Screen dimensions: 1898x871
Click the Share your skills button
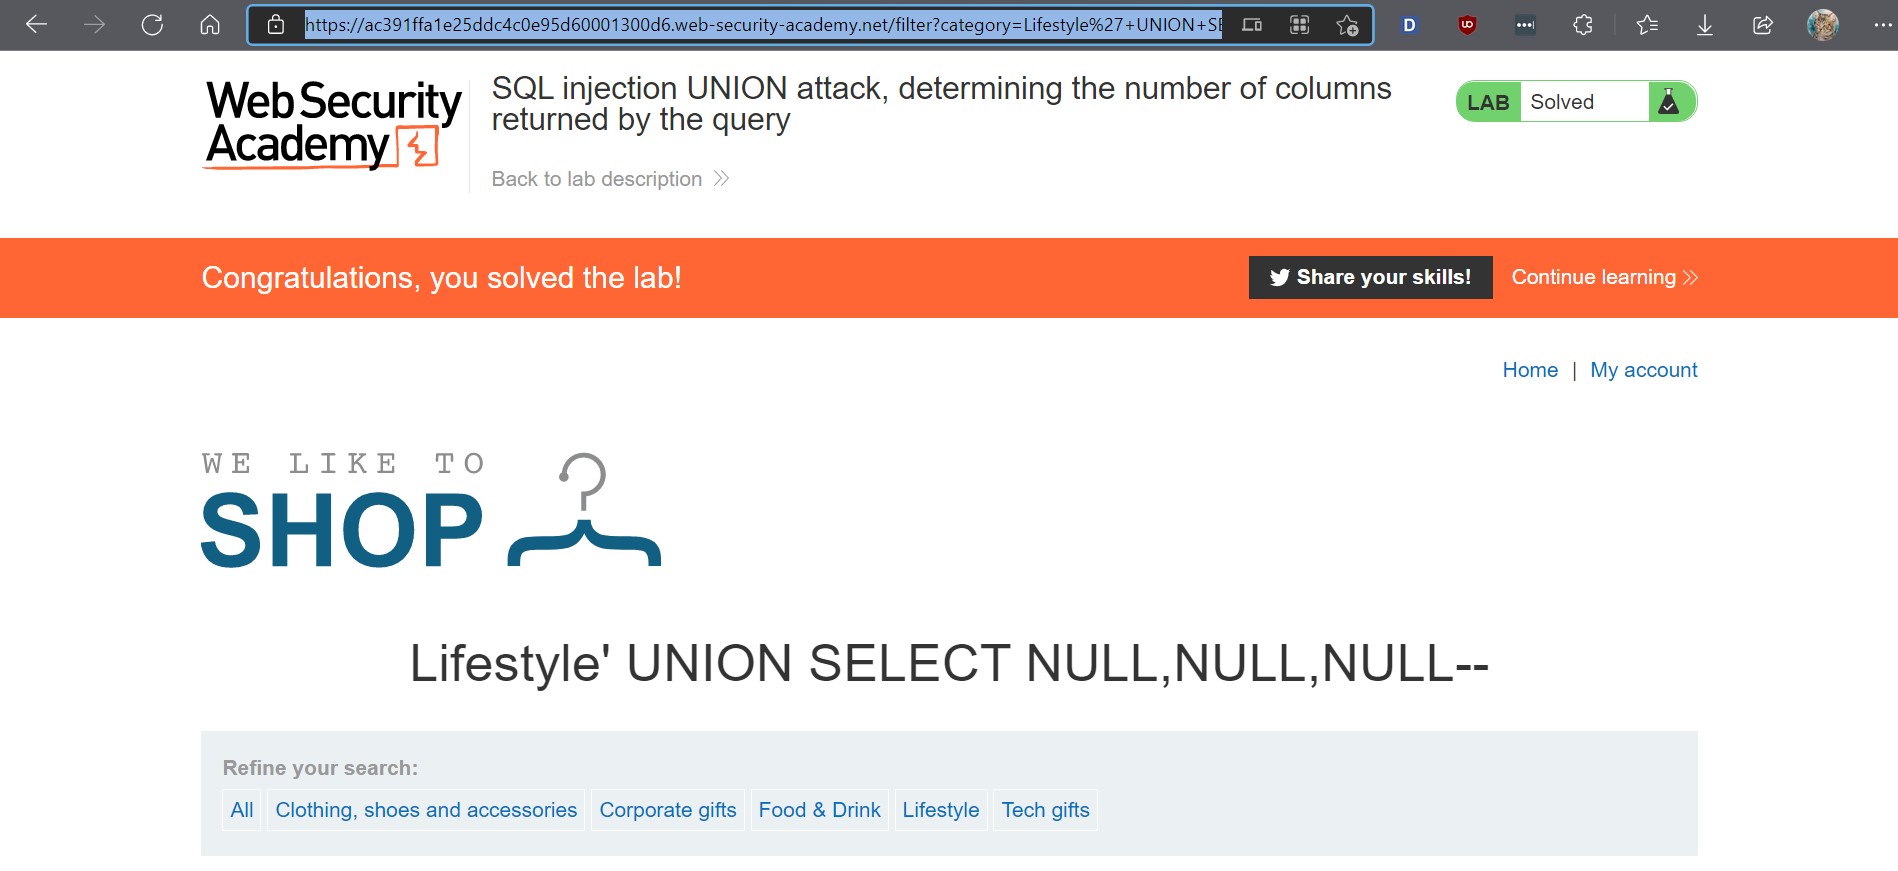tap(1370, 277)
